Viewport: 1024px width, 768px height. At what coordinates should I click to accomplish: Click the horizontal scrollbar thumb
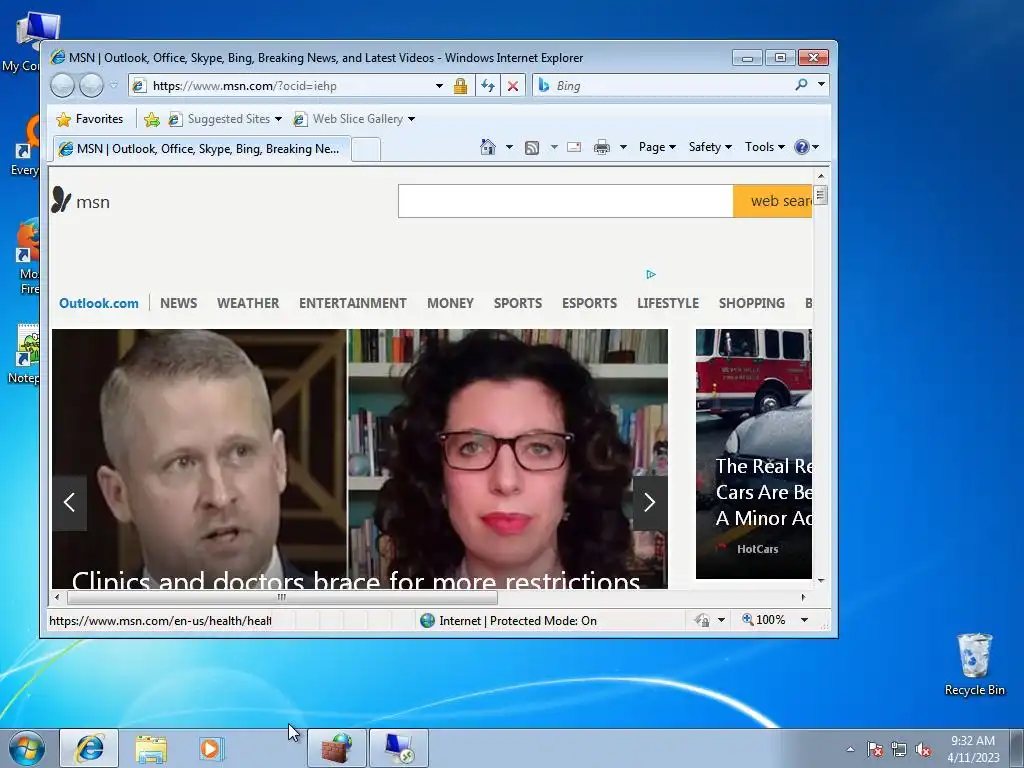point(281,597)
